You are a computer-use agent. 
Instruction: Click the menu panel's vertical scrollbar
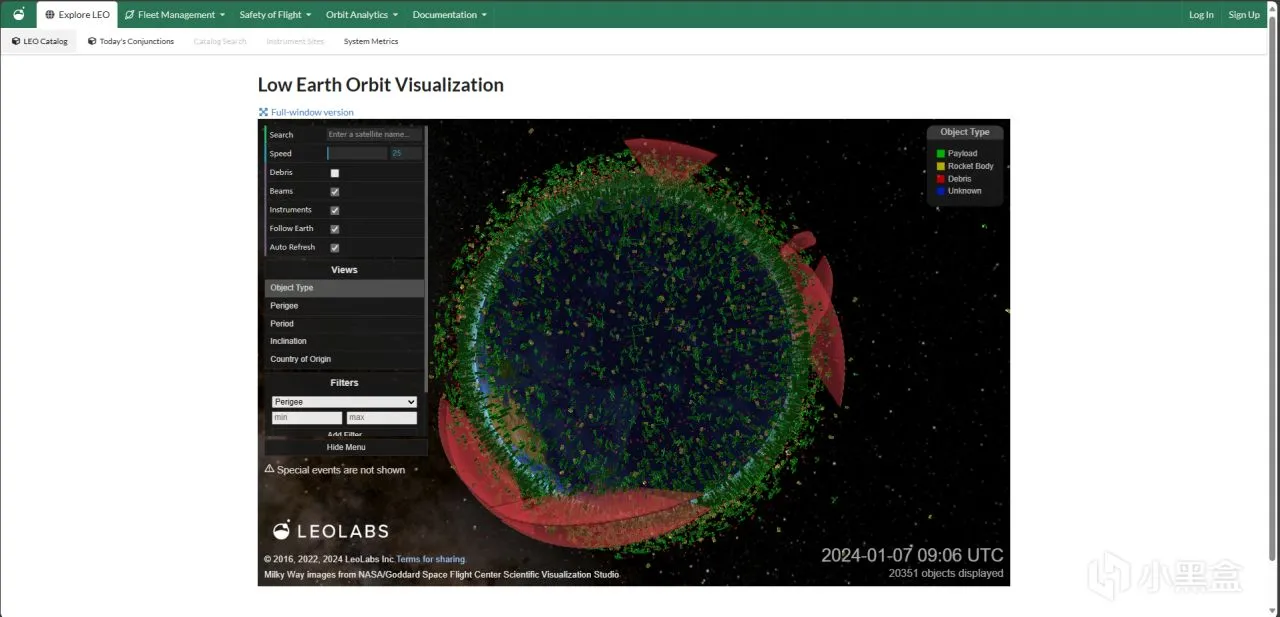pos(426,260)
